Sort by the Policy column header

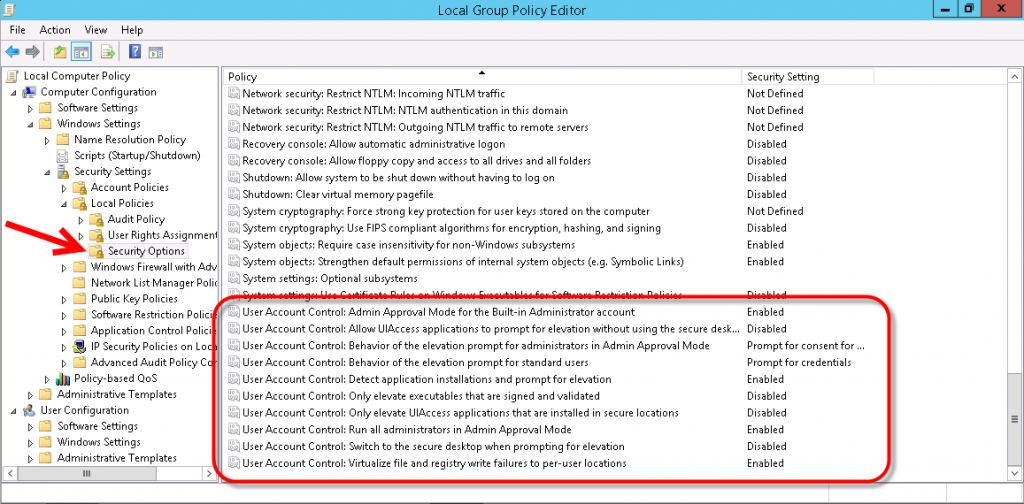[x=483, y=76]
